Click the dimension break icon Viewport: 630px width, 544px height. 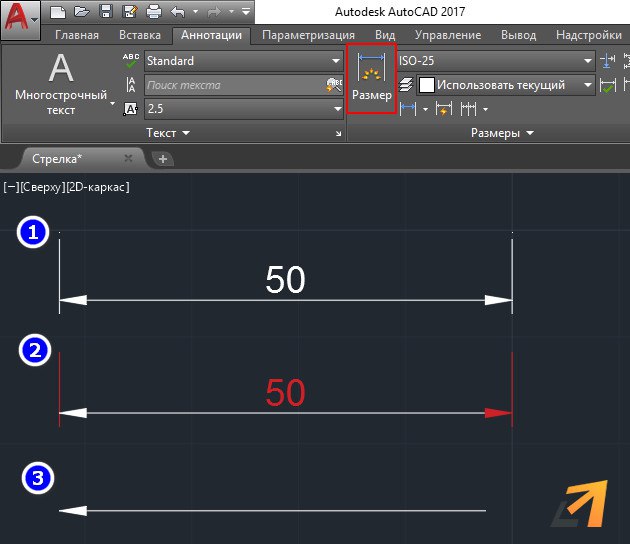click(x=608, y=61)
